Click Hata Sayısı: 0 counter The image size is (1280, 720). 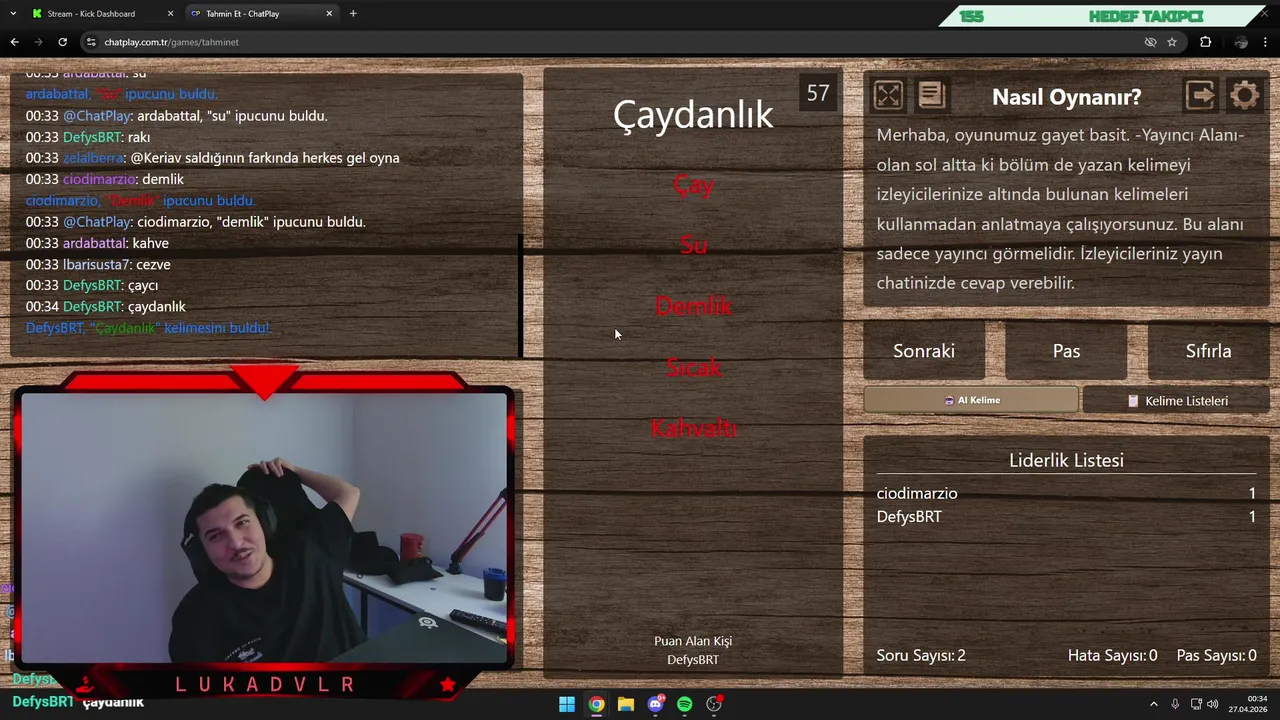point(1112,655)
